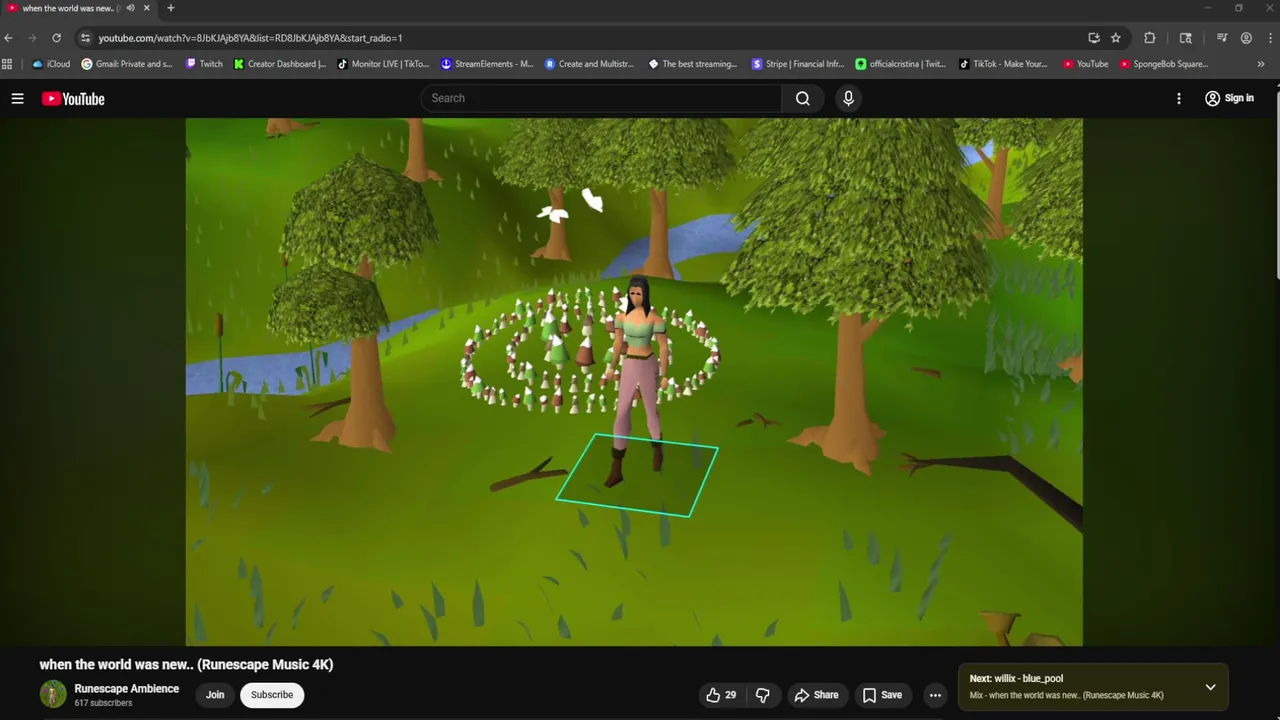Screen dimensions: 1280x720
Task: View site information icon in address bar
Action: click(86, 38)
